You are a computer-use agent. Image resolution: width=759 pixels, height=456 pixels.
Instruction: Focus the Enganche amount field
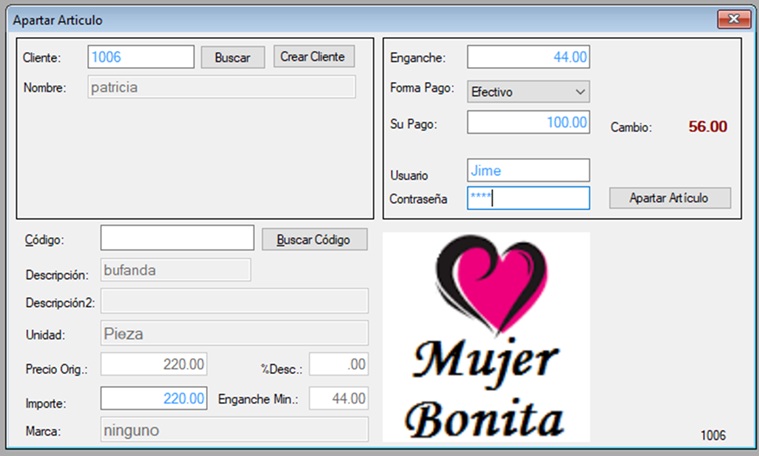[x=528, y=57]
